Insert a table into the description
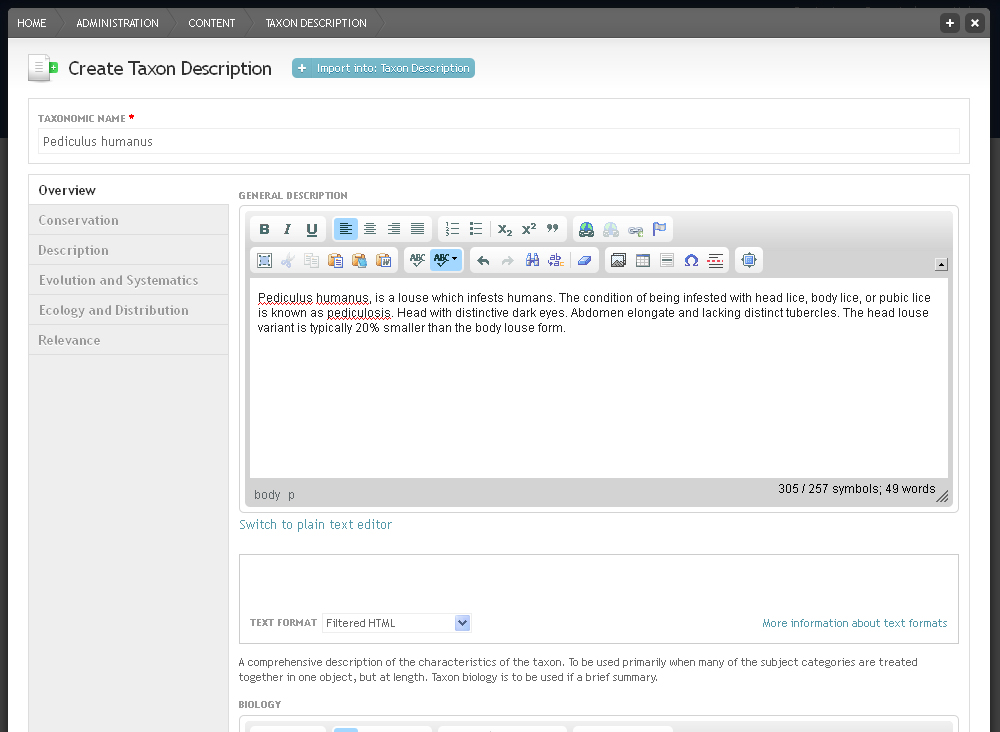Viewport: 1000px width, 732px height. [643, 260]
